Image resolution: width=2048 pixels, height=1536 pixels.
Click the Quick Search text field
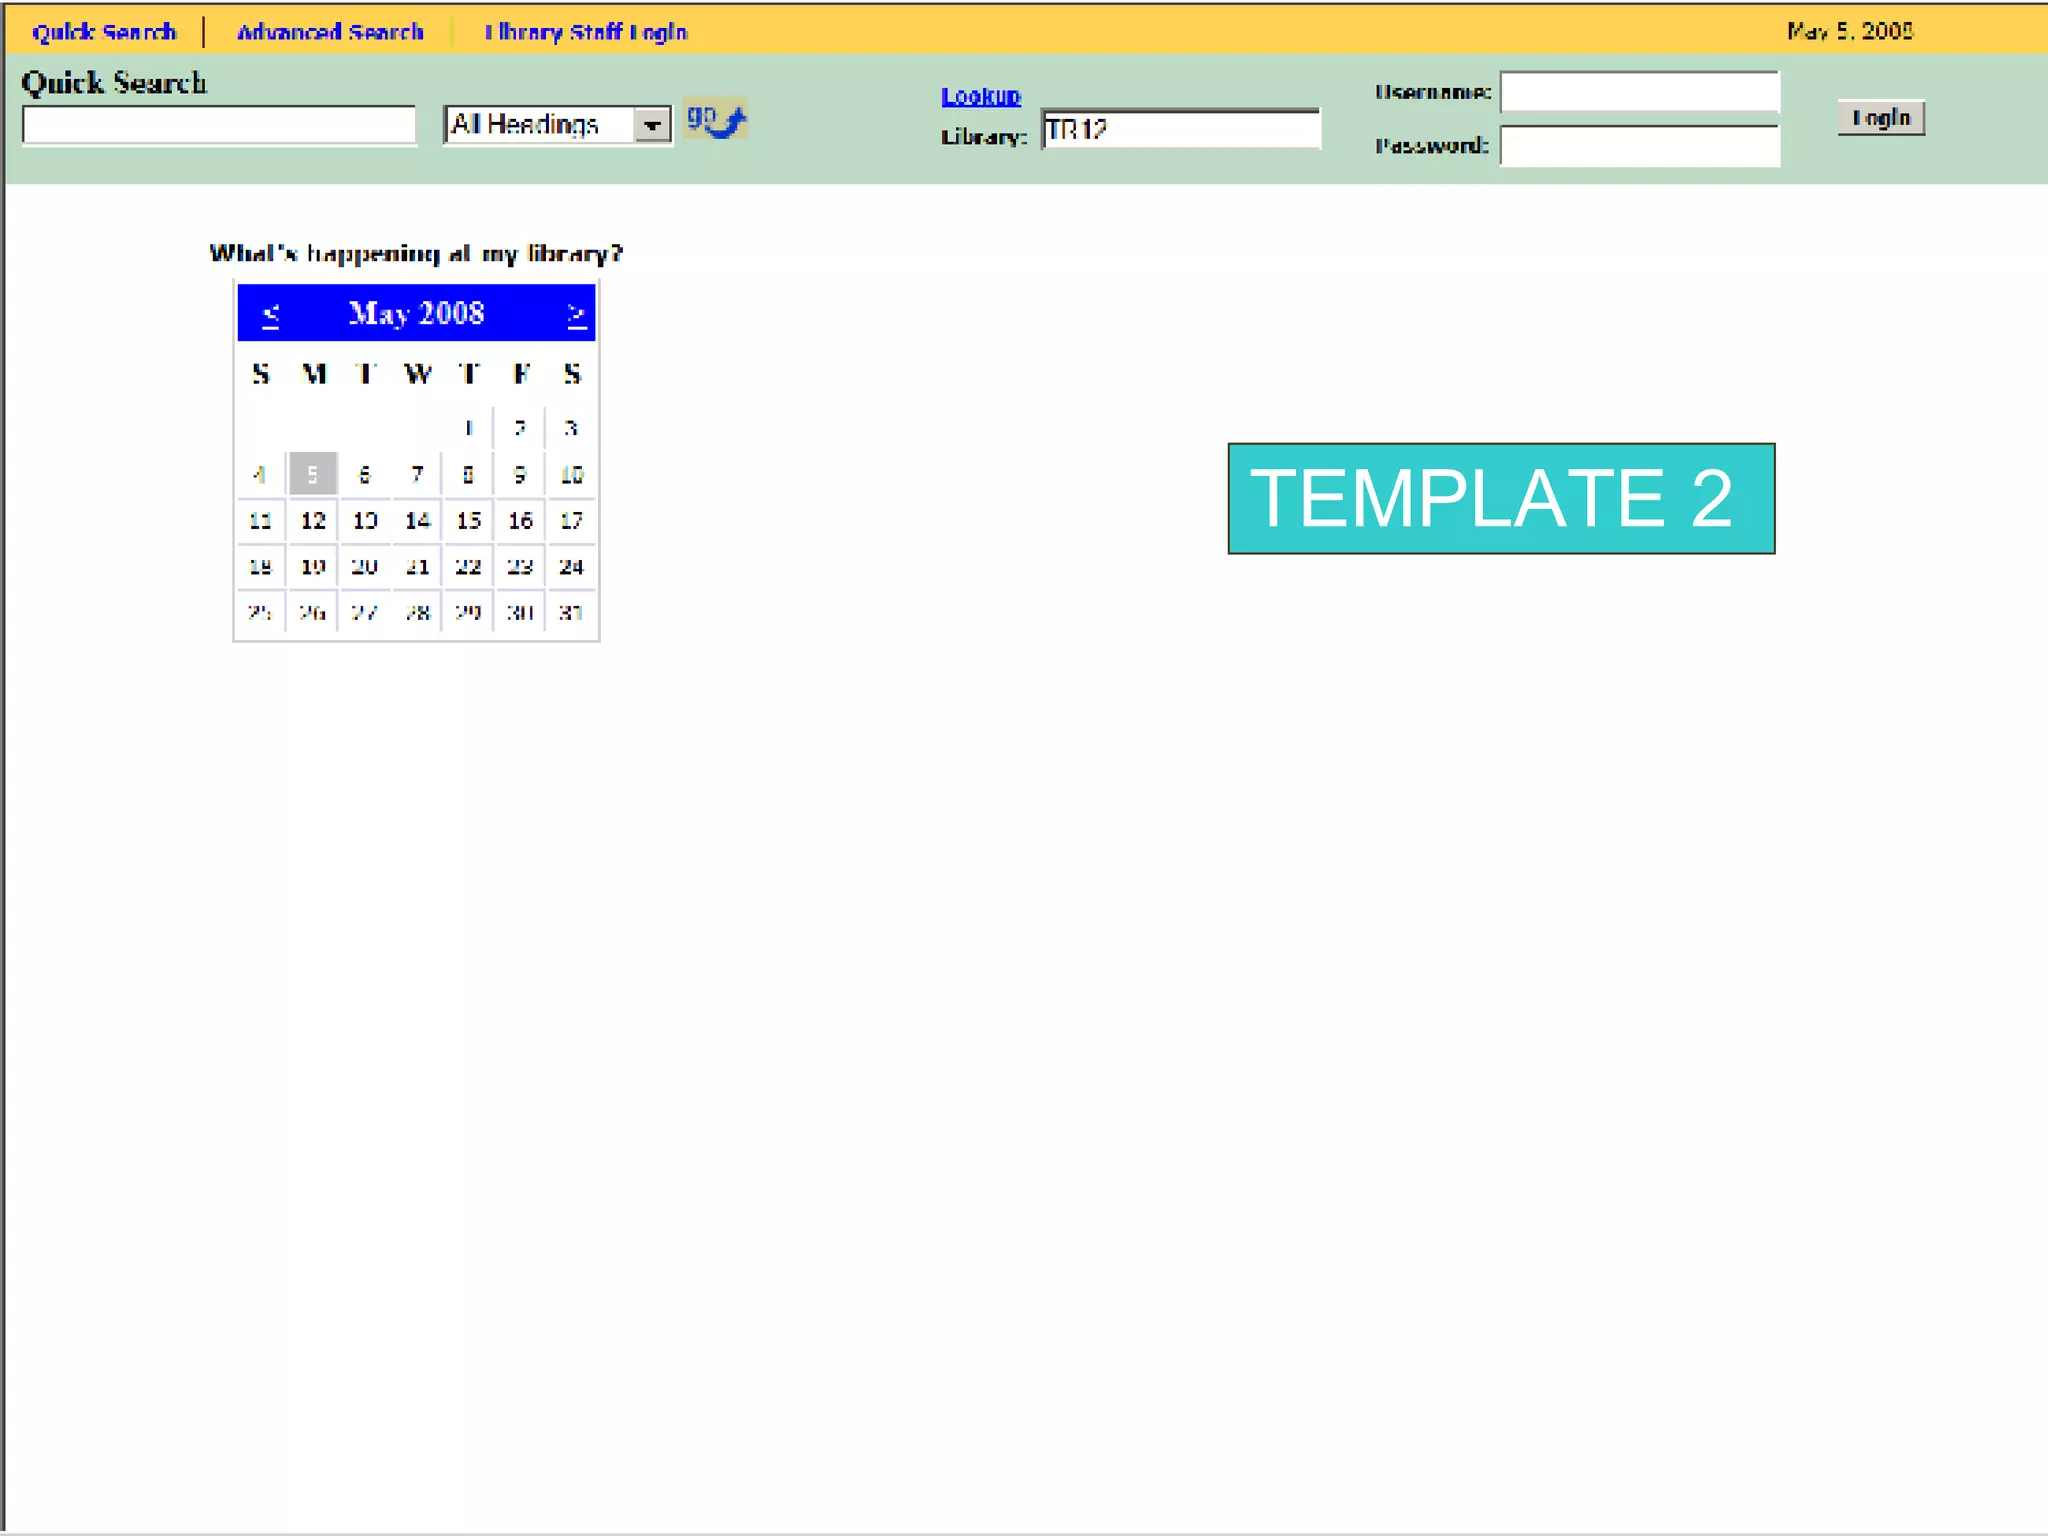219,126
